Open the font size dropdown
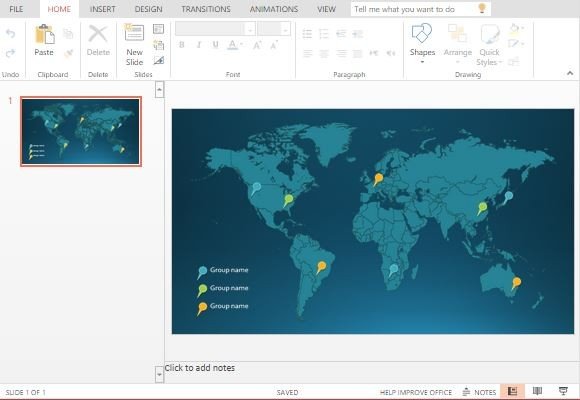 285,29
